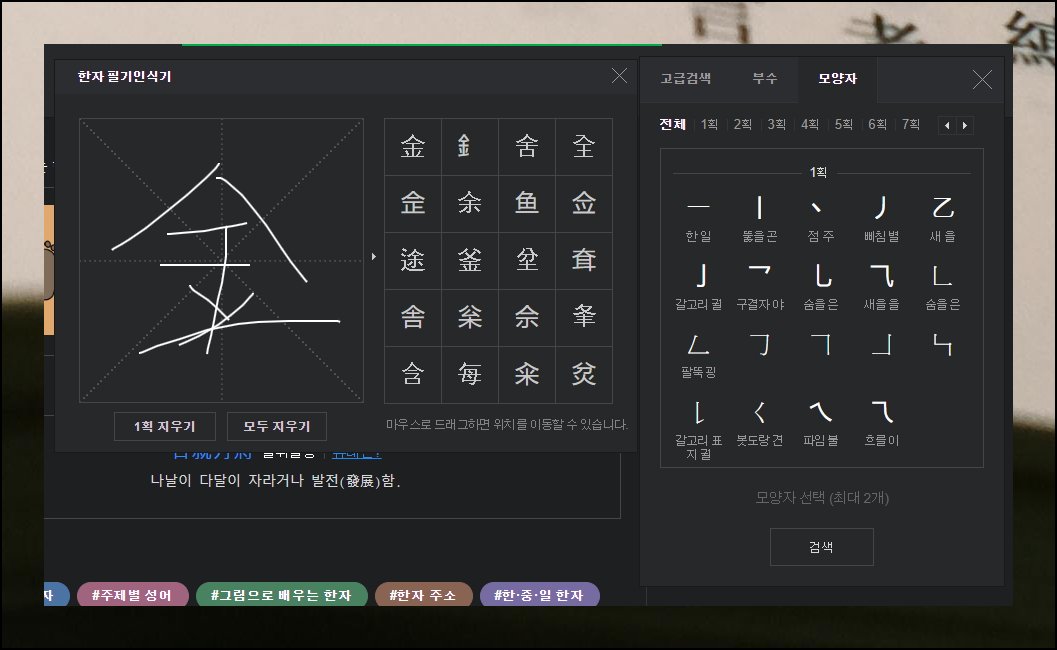This screenshot has height=650, width=1057.
Task: Select the 全 candidate character
Action: 584,146
